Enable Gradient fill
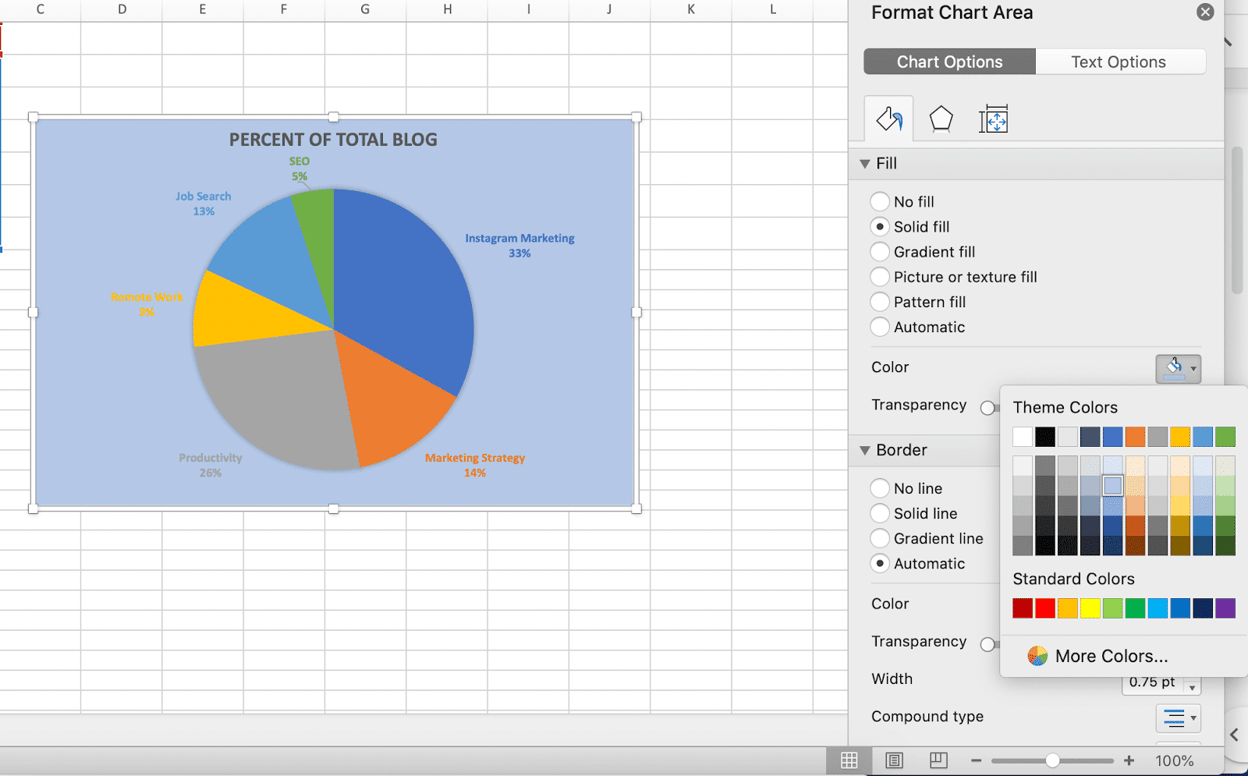The height and width of the screenshot is (776, 1248). coord(879,252)
